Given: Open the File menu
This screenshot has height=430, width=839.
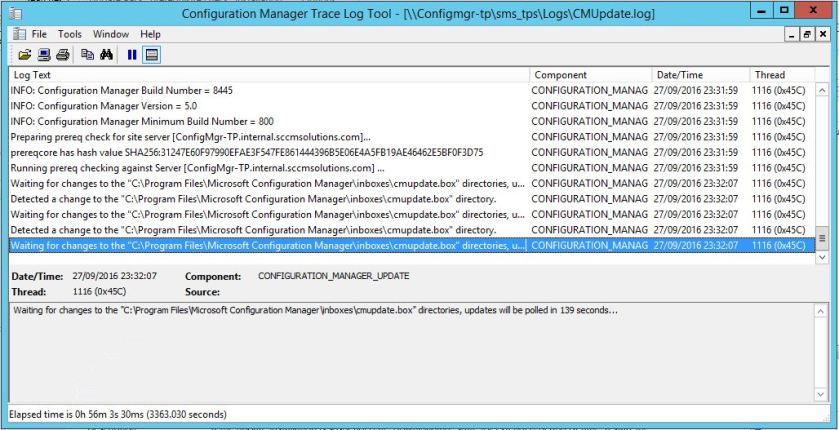Looking at the screenshot, I should [39, 34].
